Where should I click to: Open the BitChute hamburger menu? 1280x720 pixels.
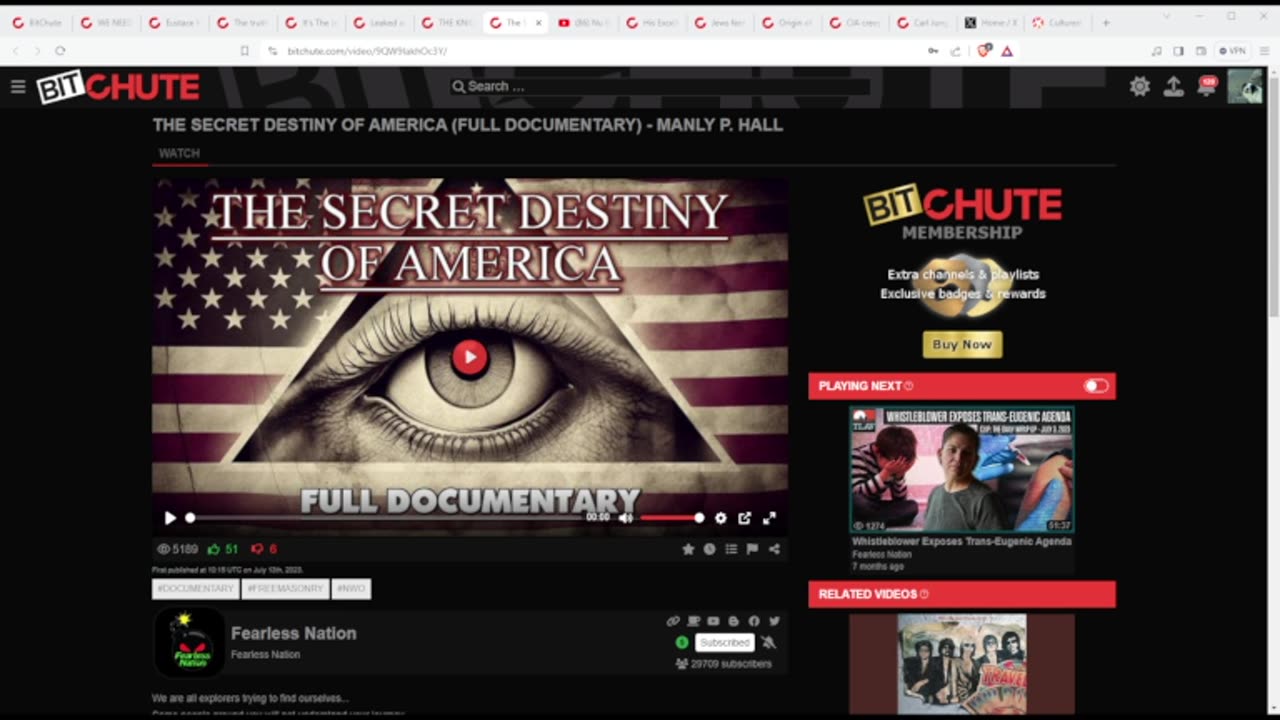[x=18, y=87]
